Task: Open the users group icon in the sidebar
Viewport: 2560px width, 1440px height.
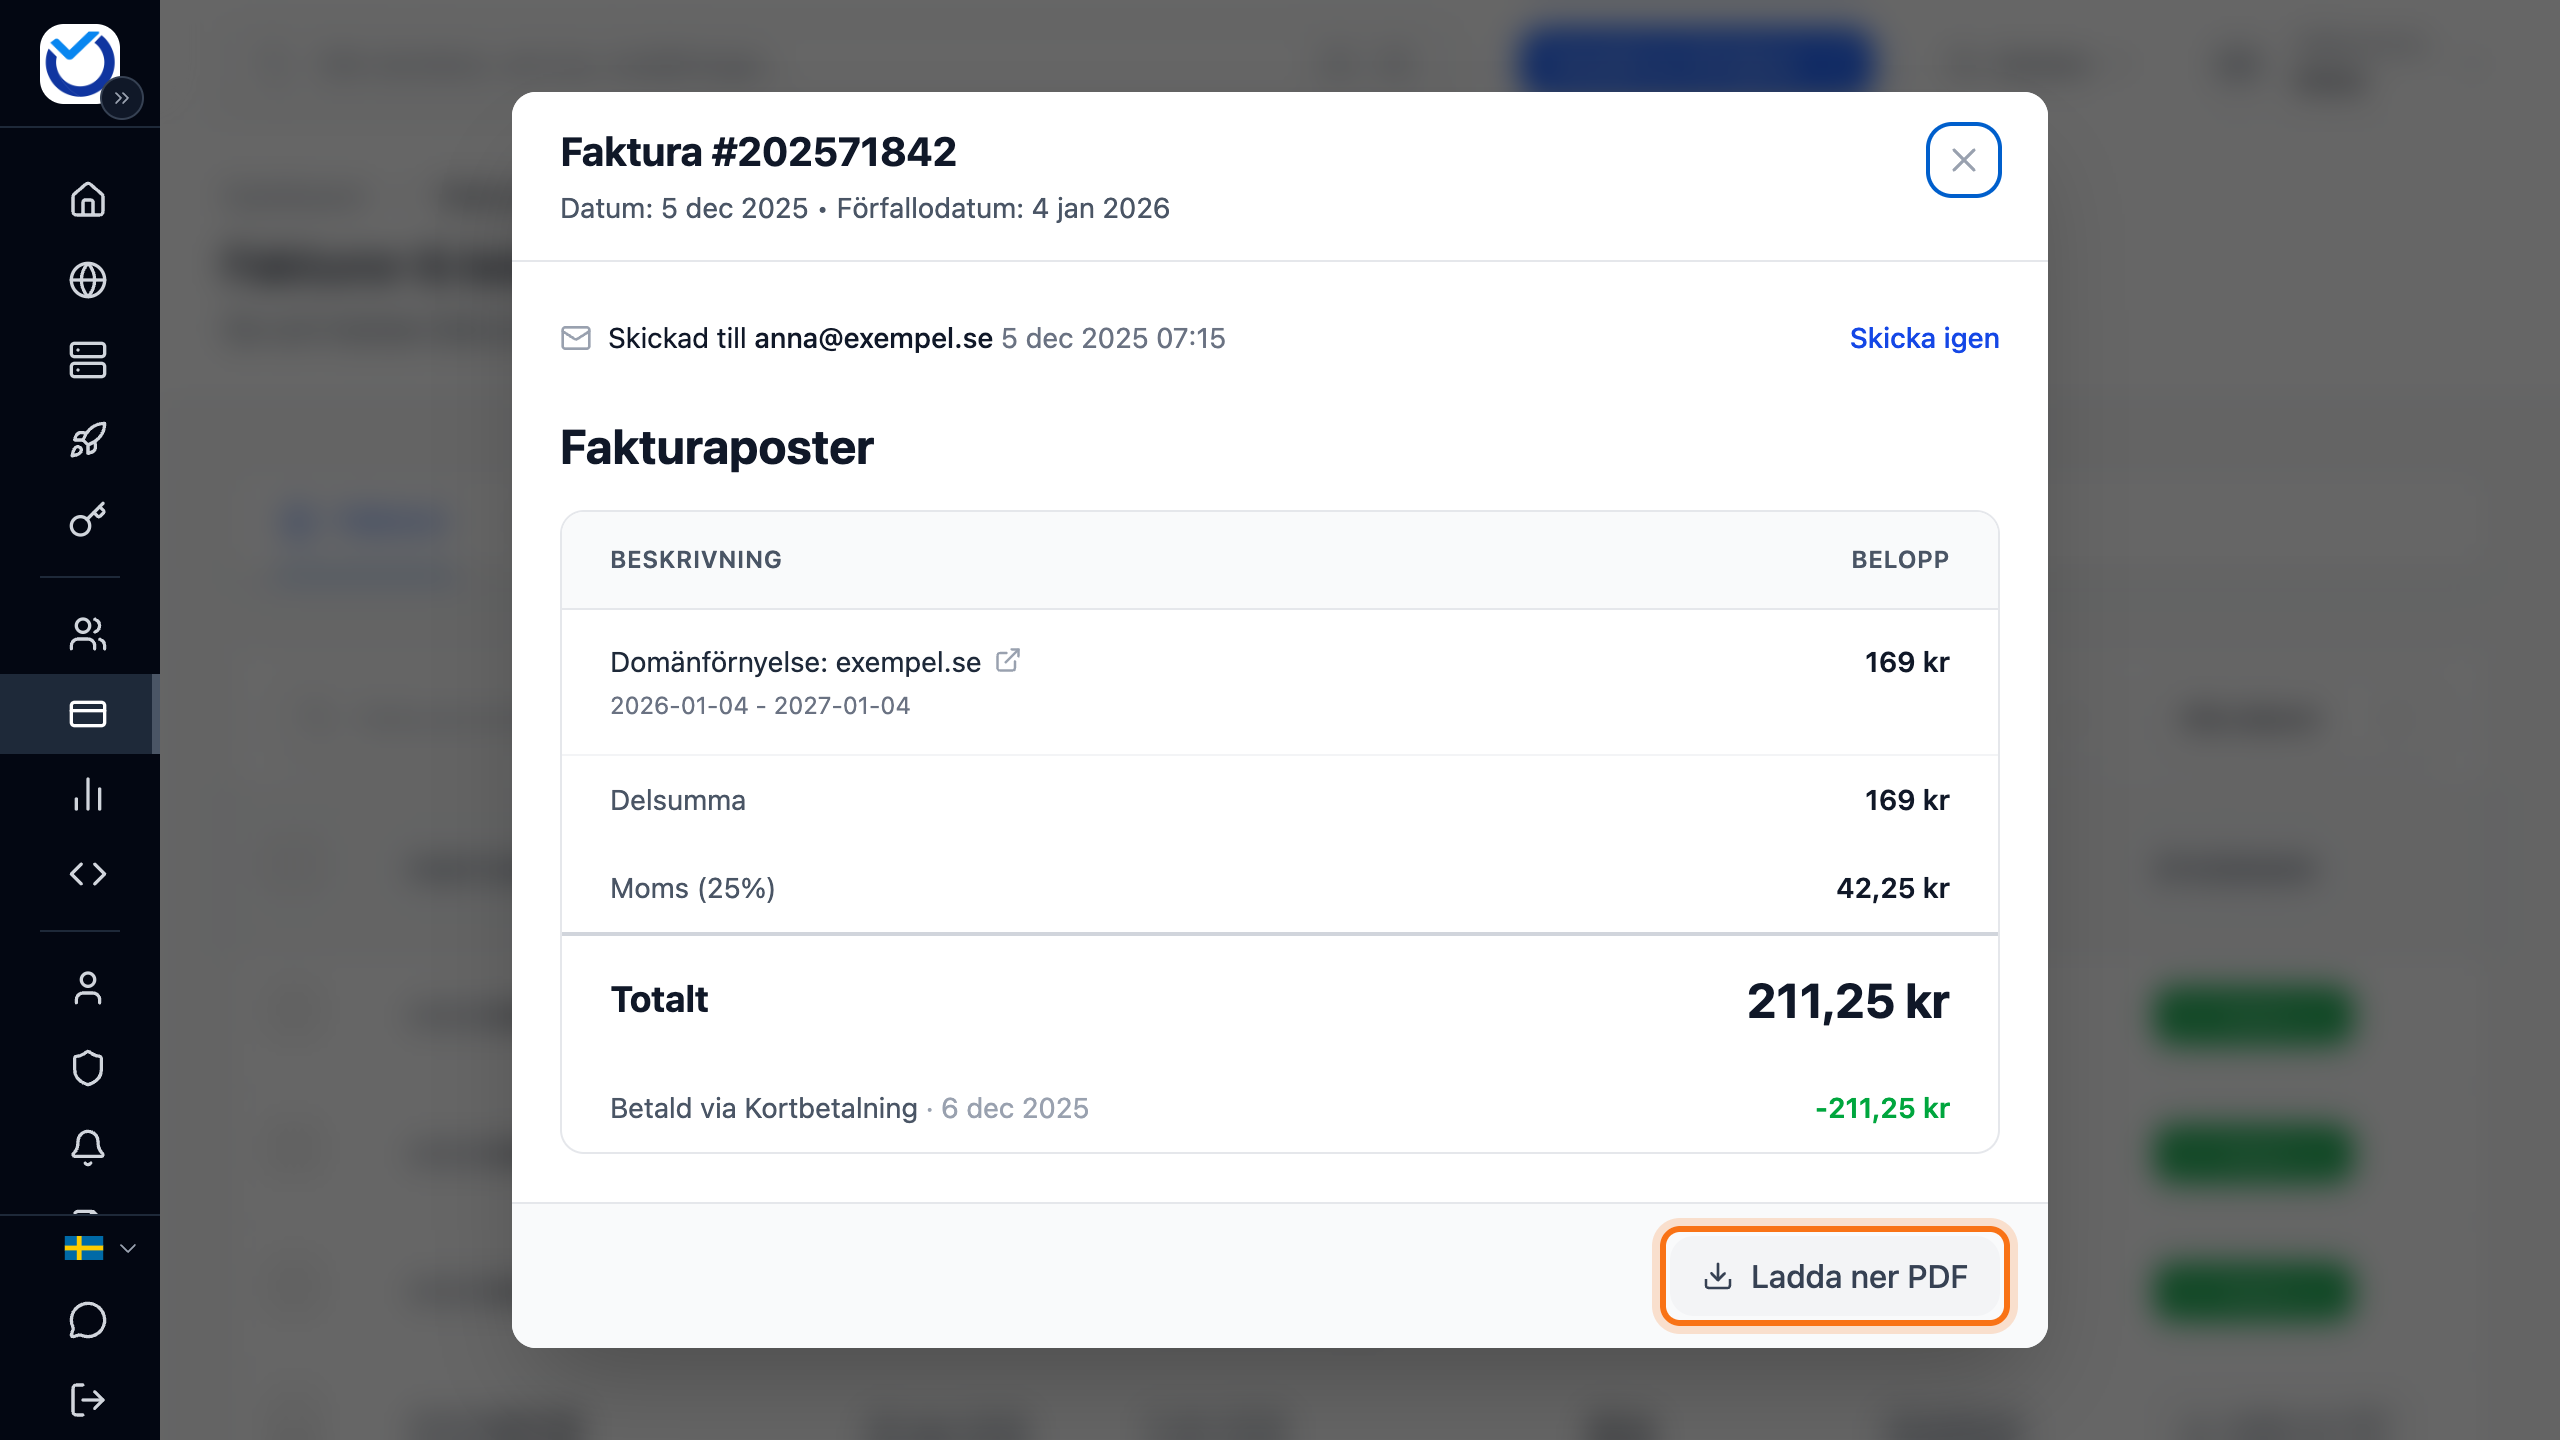Action: 88,634
